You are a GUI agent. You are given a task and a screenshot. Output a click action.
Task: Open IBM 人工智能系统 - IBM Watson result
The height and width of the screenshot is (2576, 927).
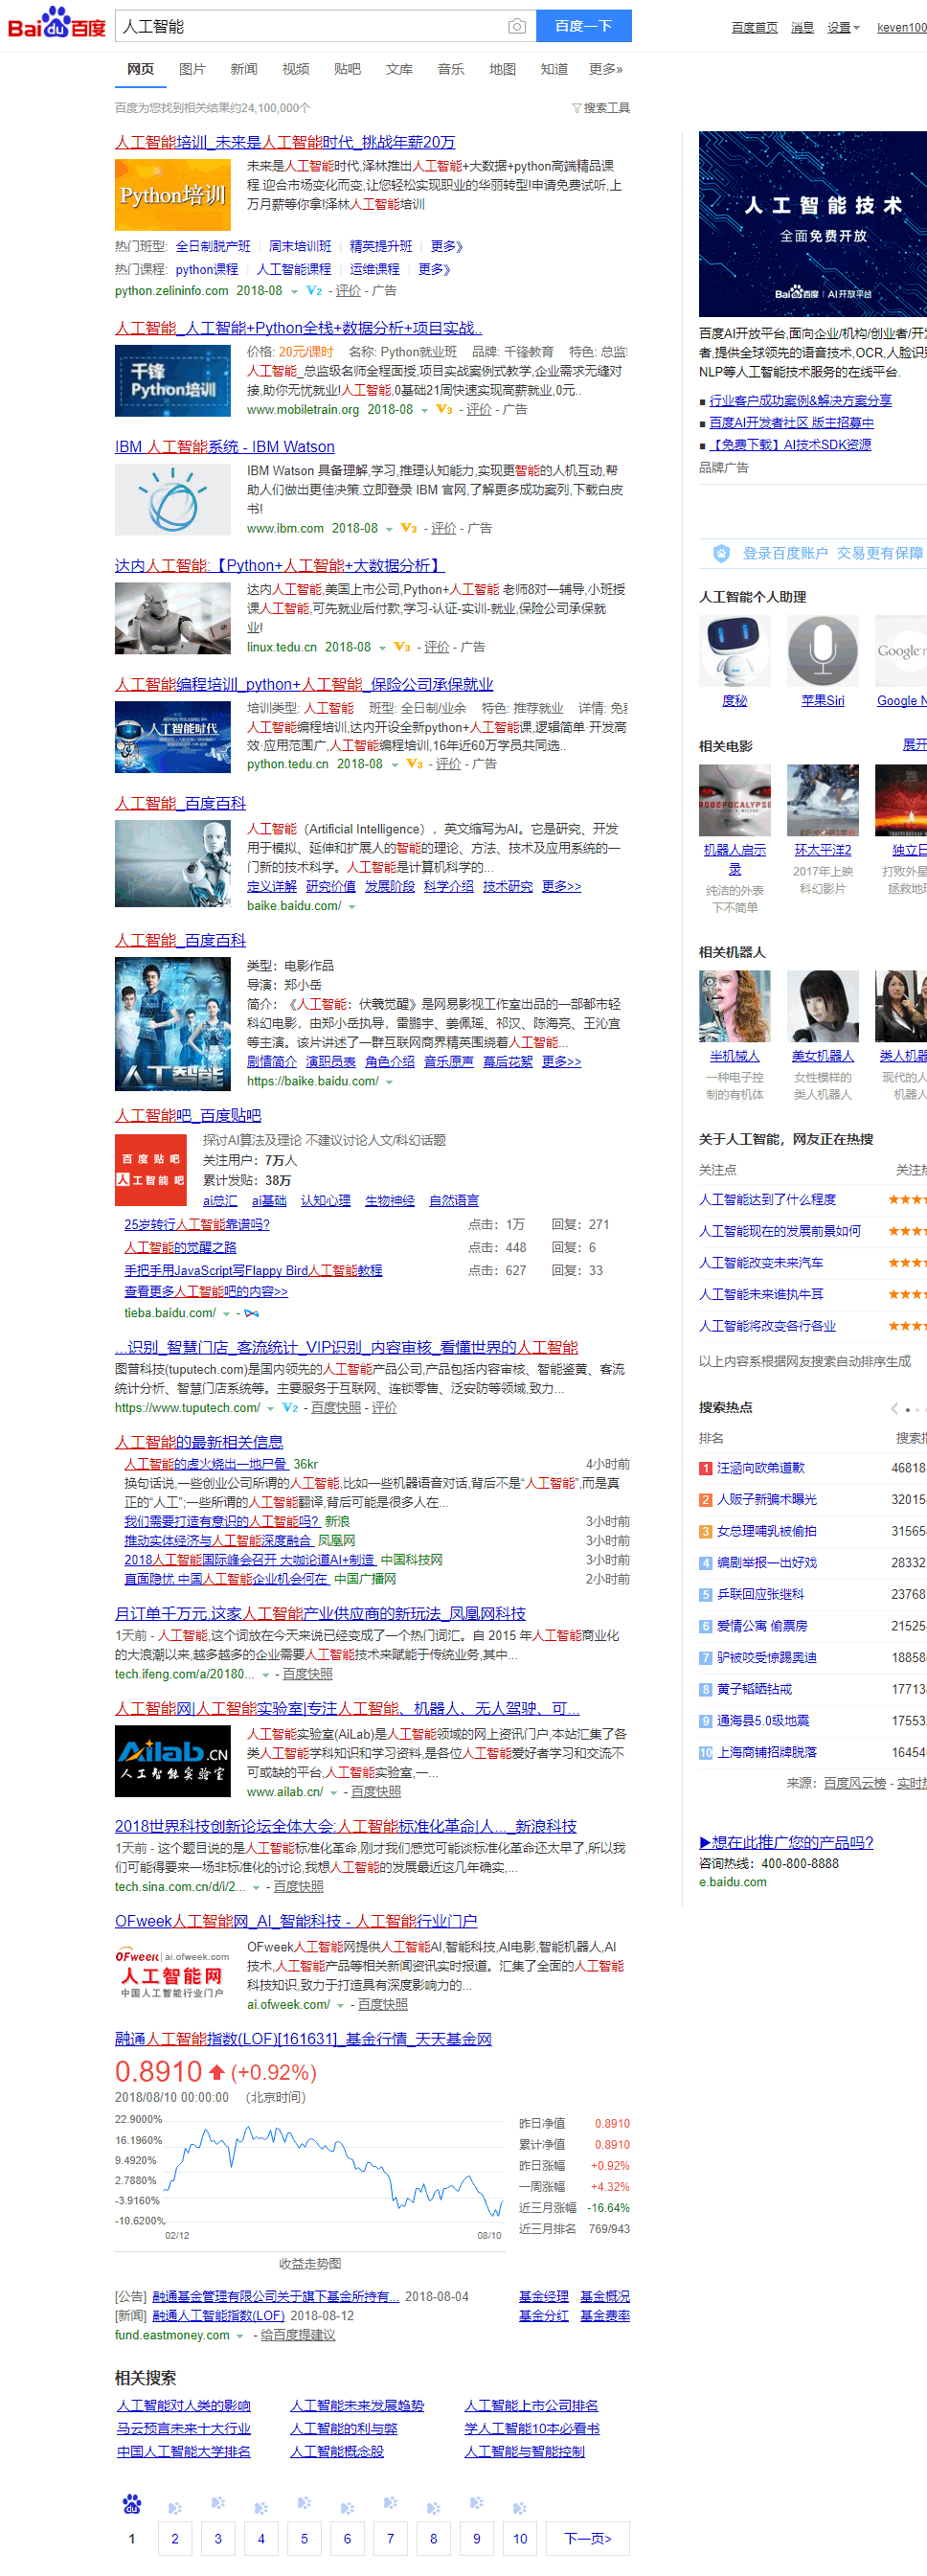[x=225, y=446]
